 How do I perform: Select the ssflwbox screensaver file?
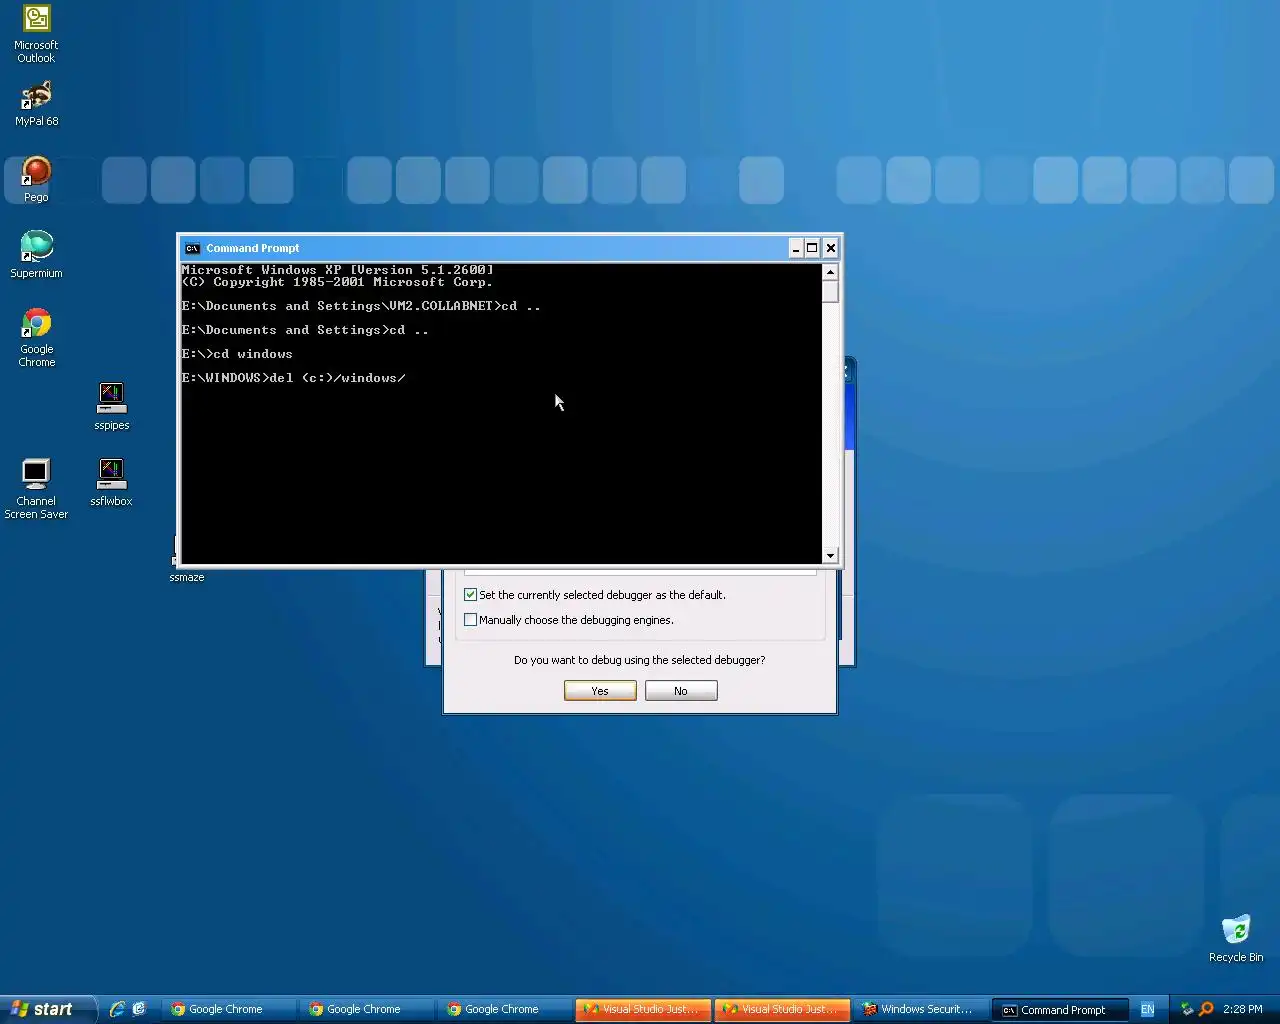pyautogui.click(x=111, y=482)
